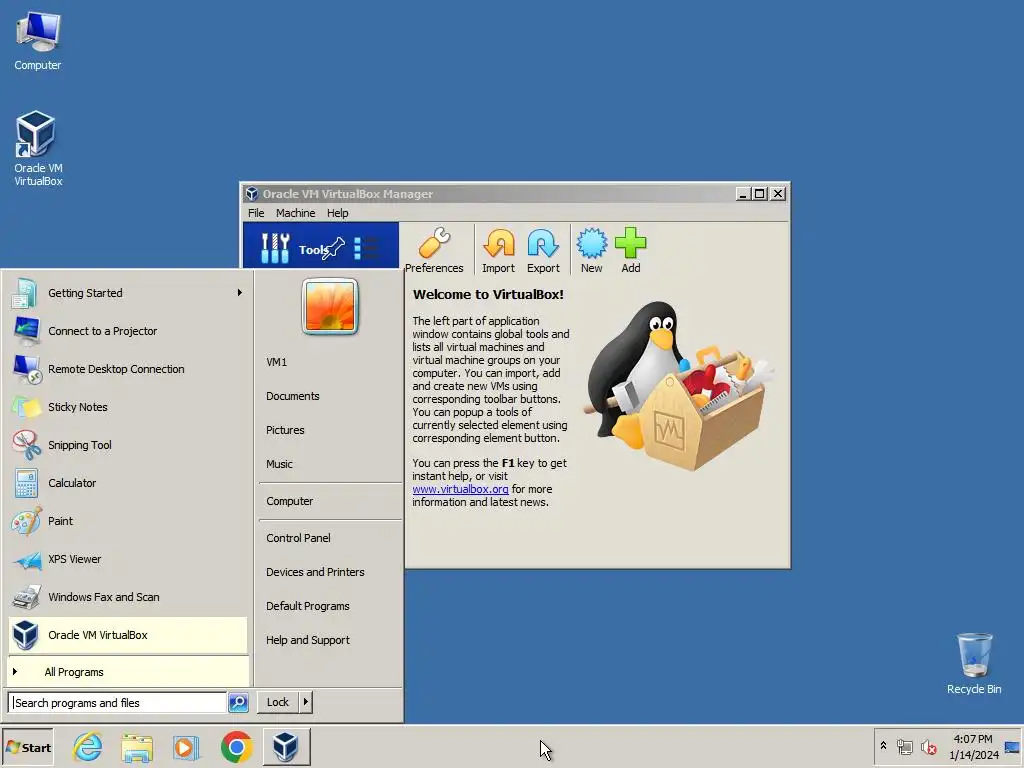Image resolution: width=1024 pixels, height=768 pixels.
Task: Click VirtualBox taskbar button
Action: tap(286, 746)
